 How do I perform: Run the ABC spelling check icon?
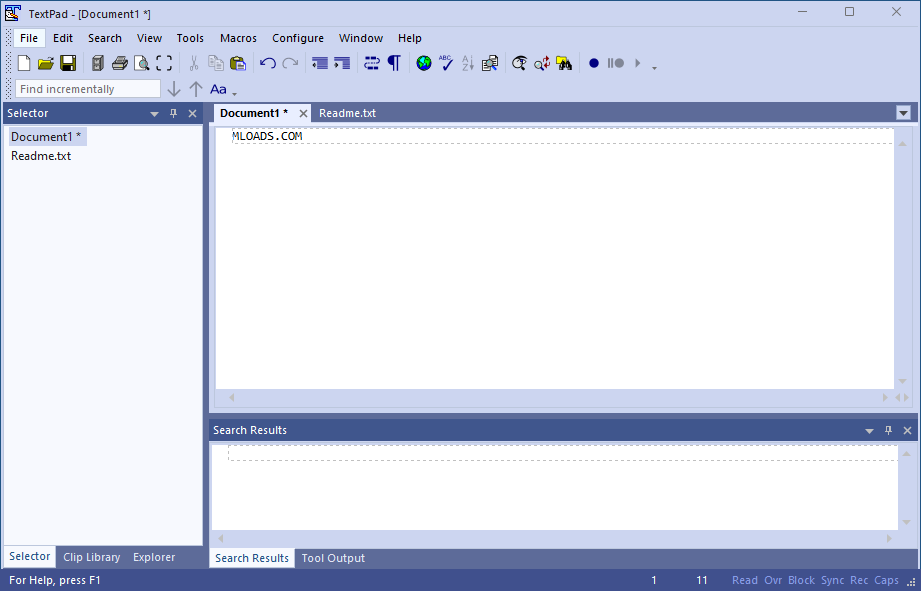click(x=446, y=63)
